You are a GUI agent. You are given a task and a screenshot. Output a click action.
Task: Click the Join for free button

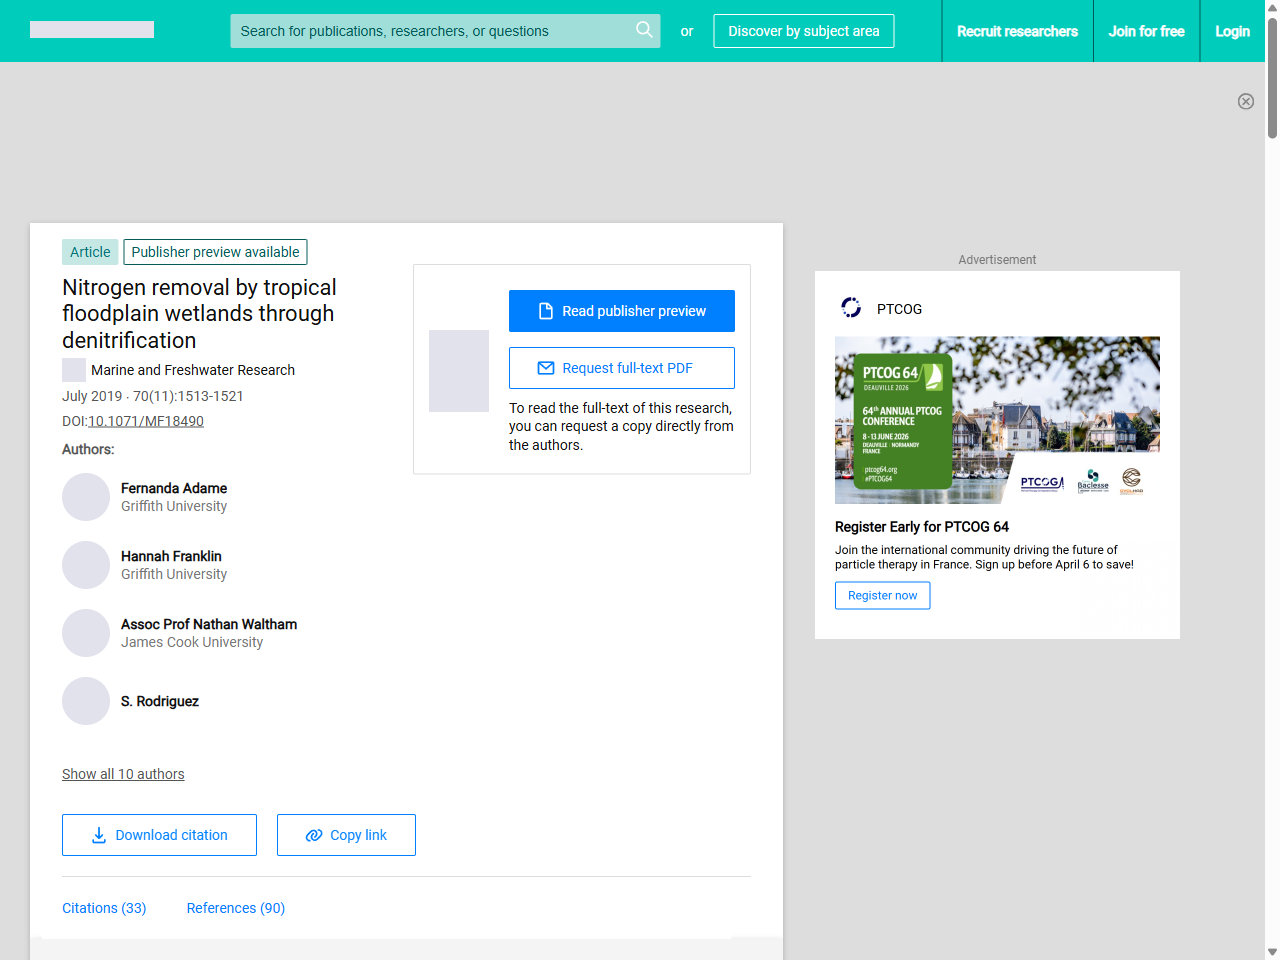pos(1146,31)
